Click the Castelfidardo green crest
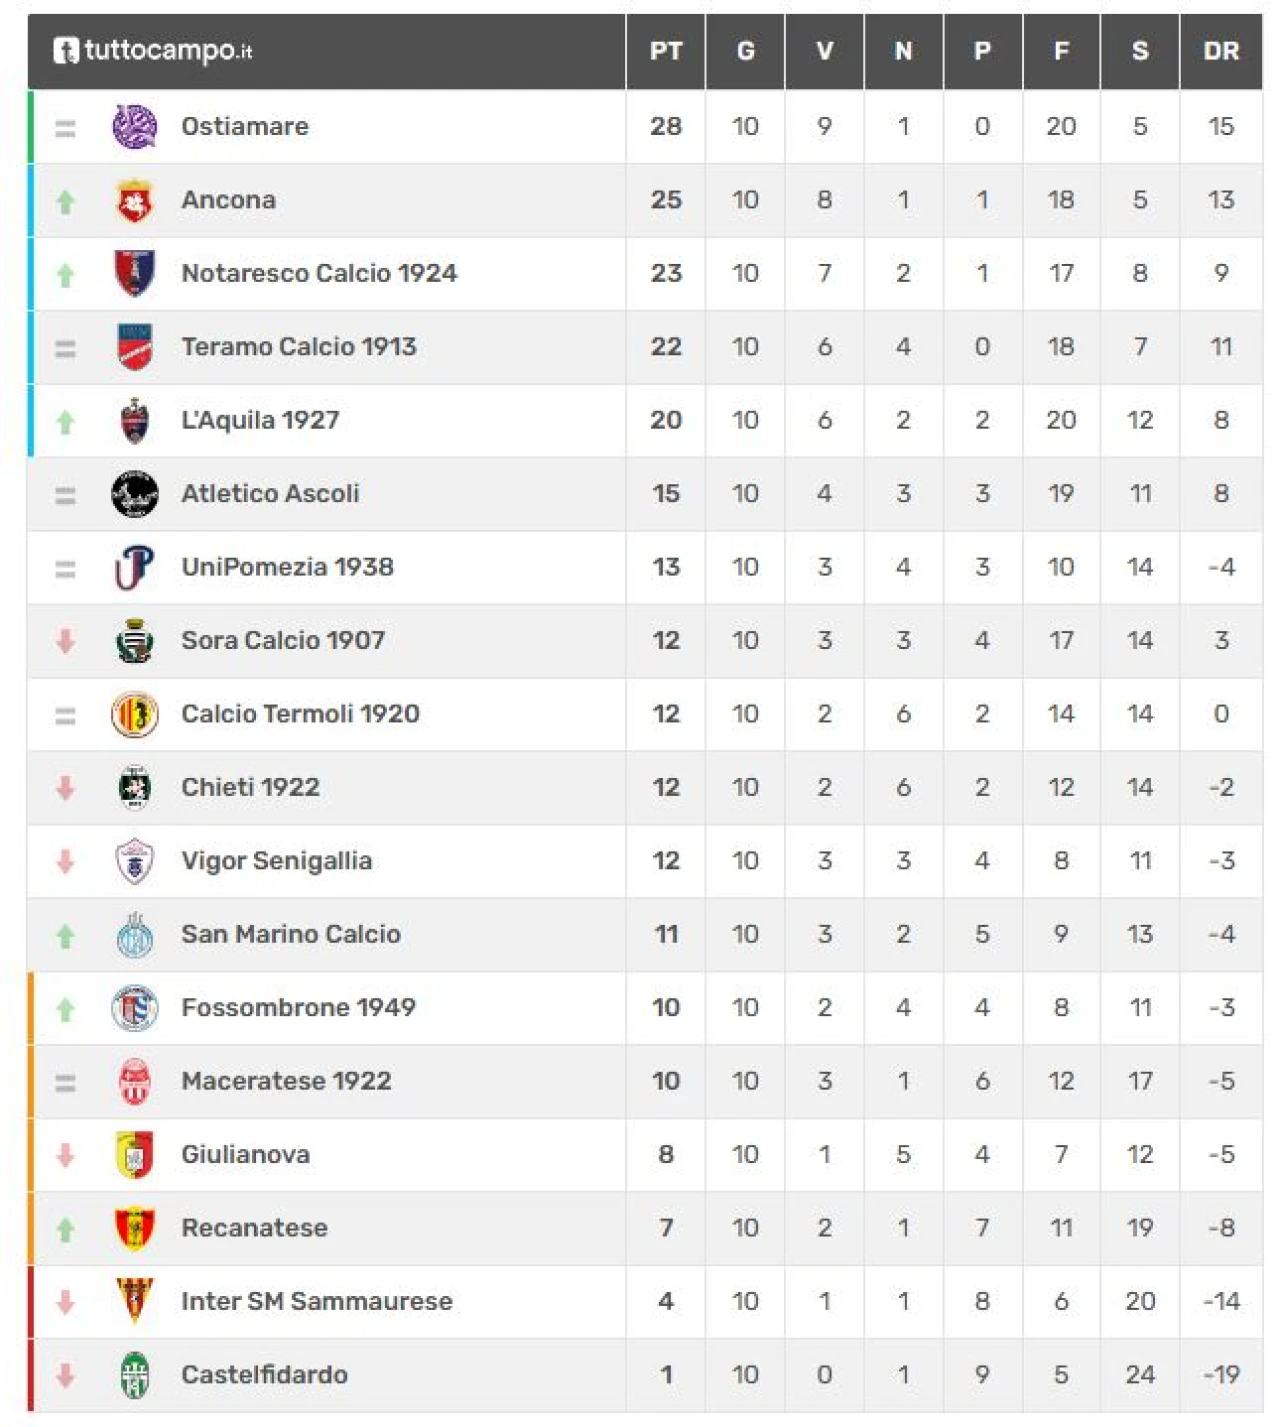 coord(134,1375)
